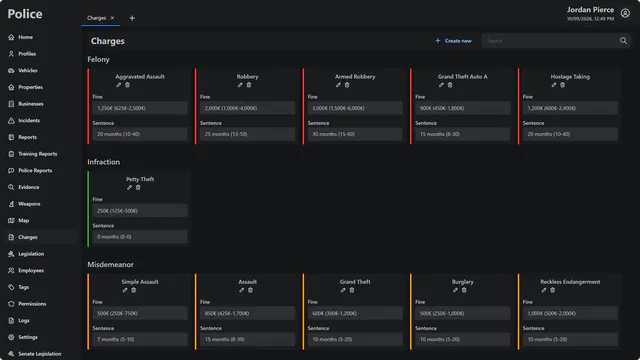The image size is (640, 360).
Task: Click the search magnifier icon
Action: click(x=623, y=41)
